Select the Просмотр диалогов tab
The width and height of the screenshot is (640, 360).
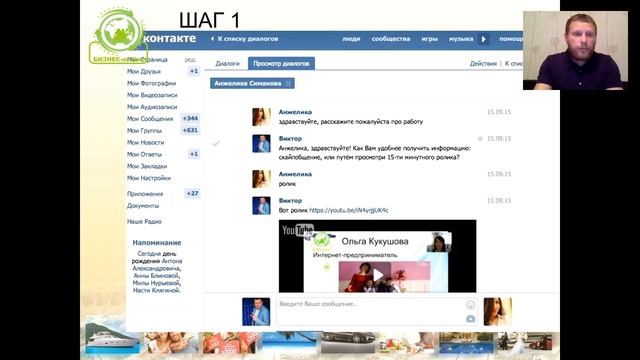[281, 64]
